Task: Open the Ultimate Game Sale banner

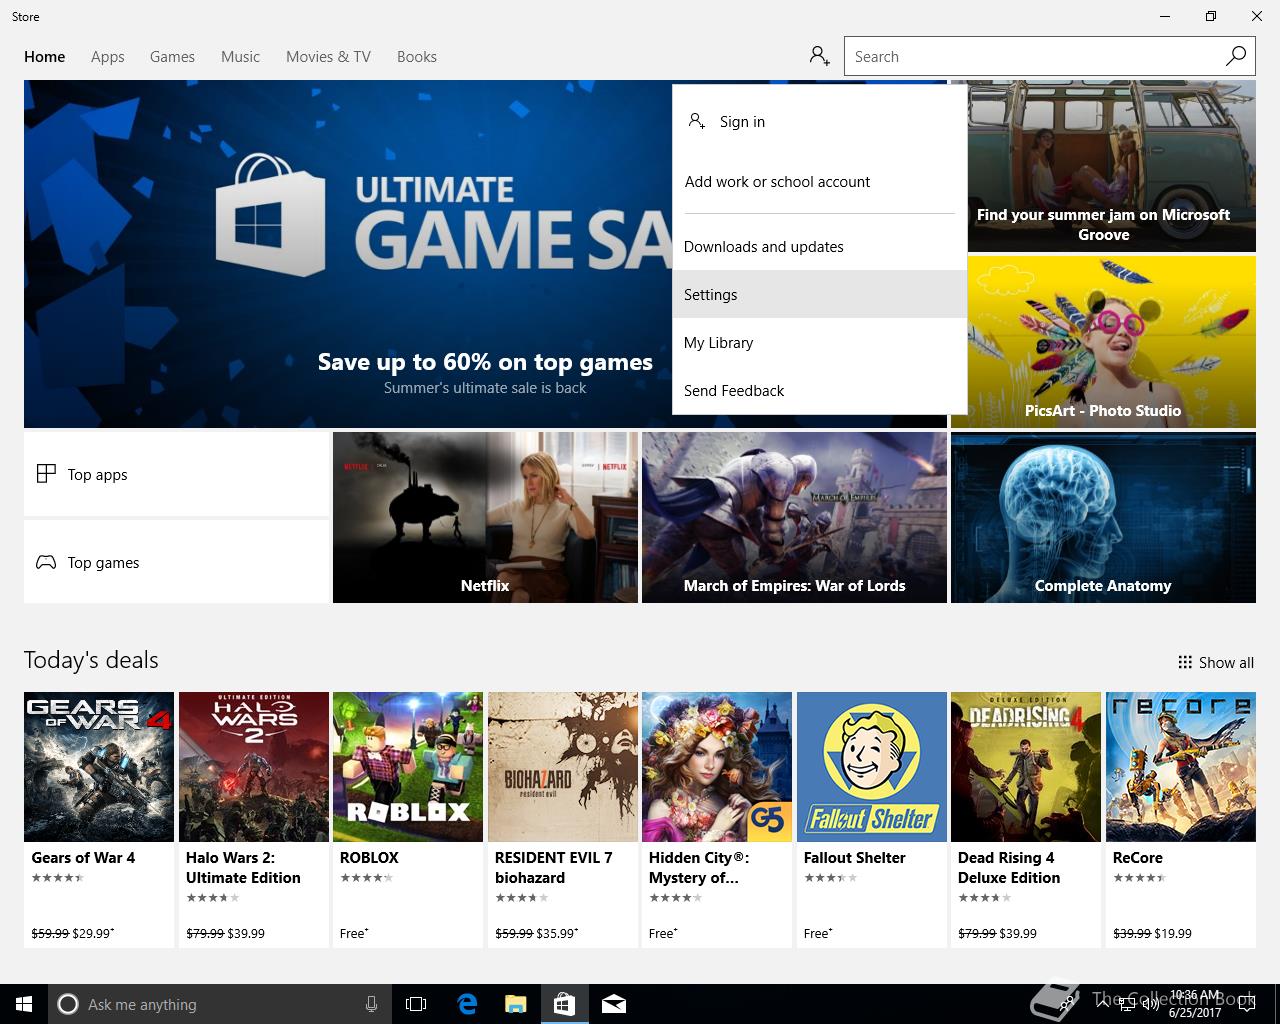Action: click(348, 254)
